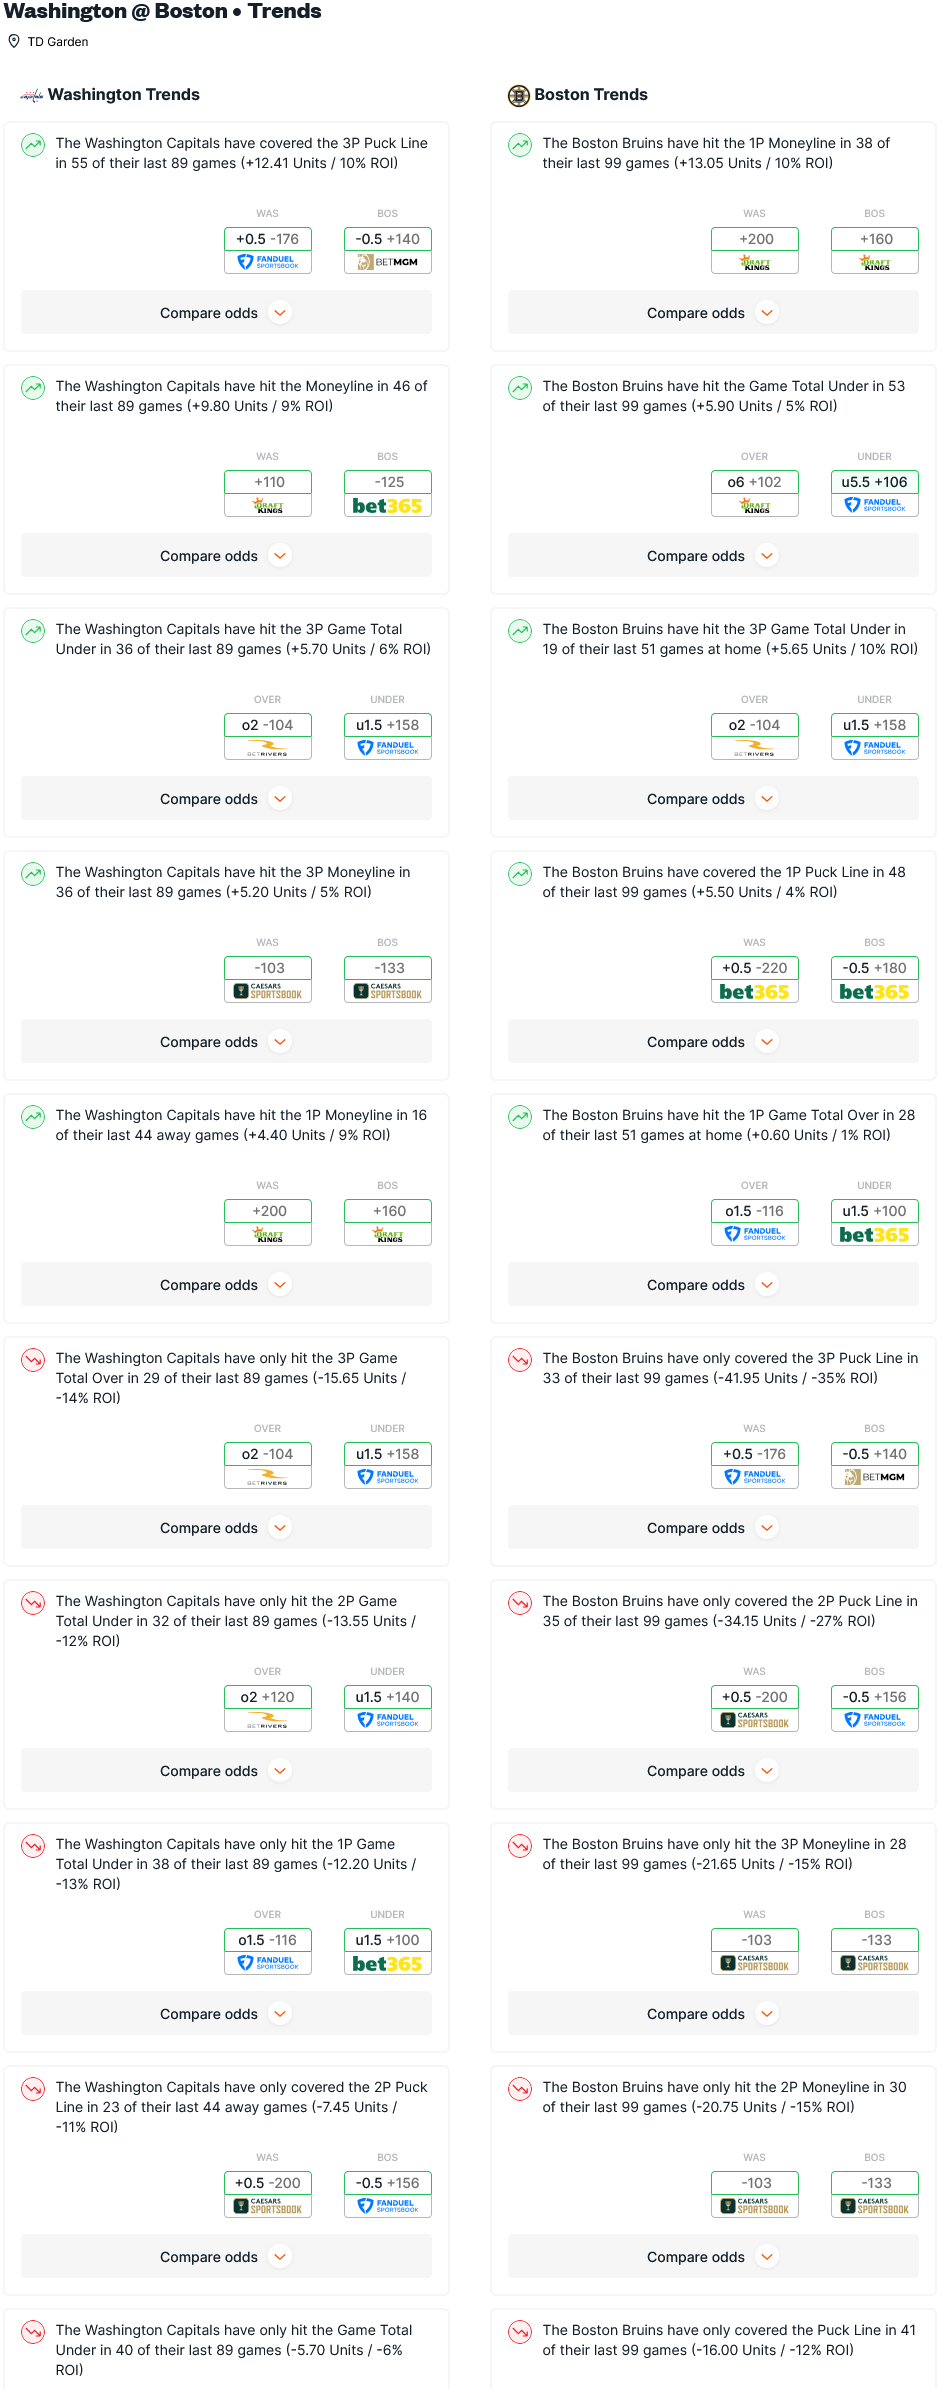Expand Compare odds for Capitals 3P Puck Line
The width and height of the screenshot is (940, 2389).
(225, 313)
